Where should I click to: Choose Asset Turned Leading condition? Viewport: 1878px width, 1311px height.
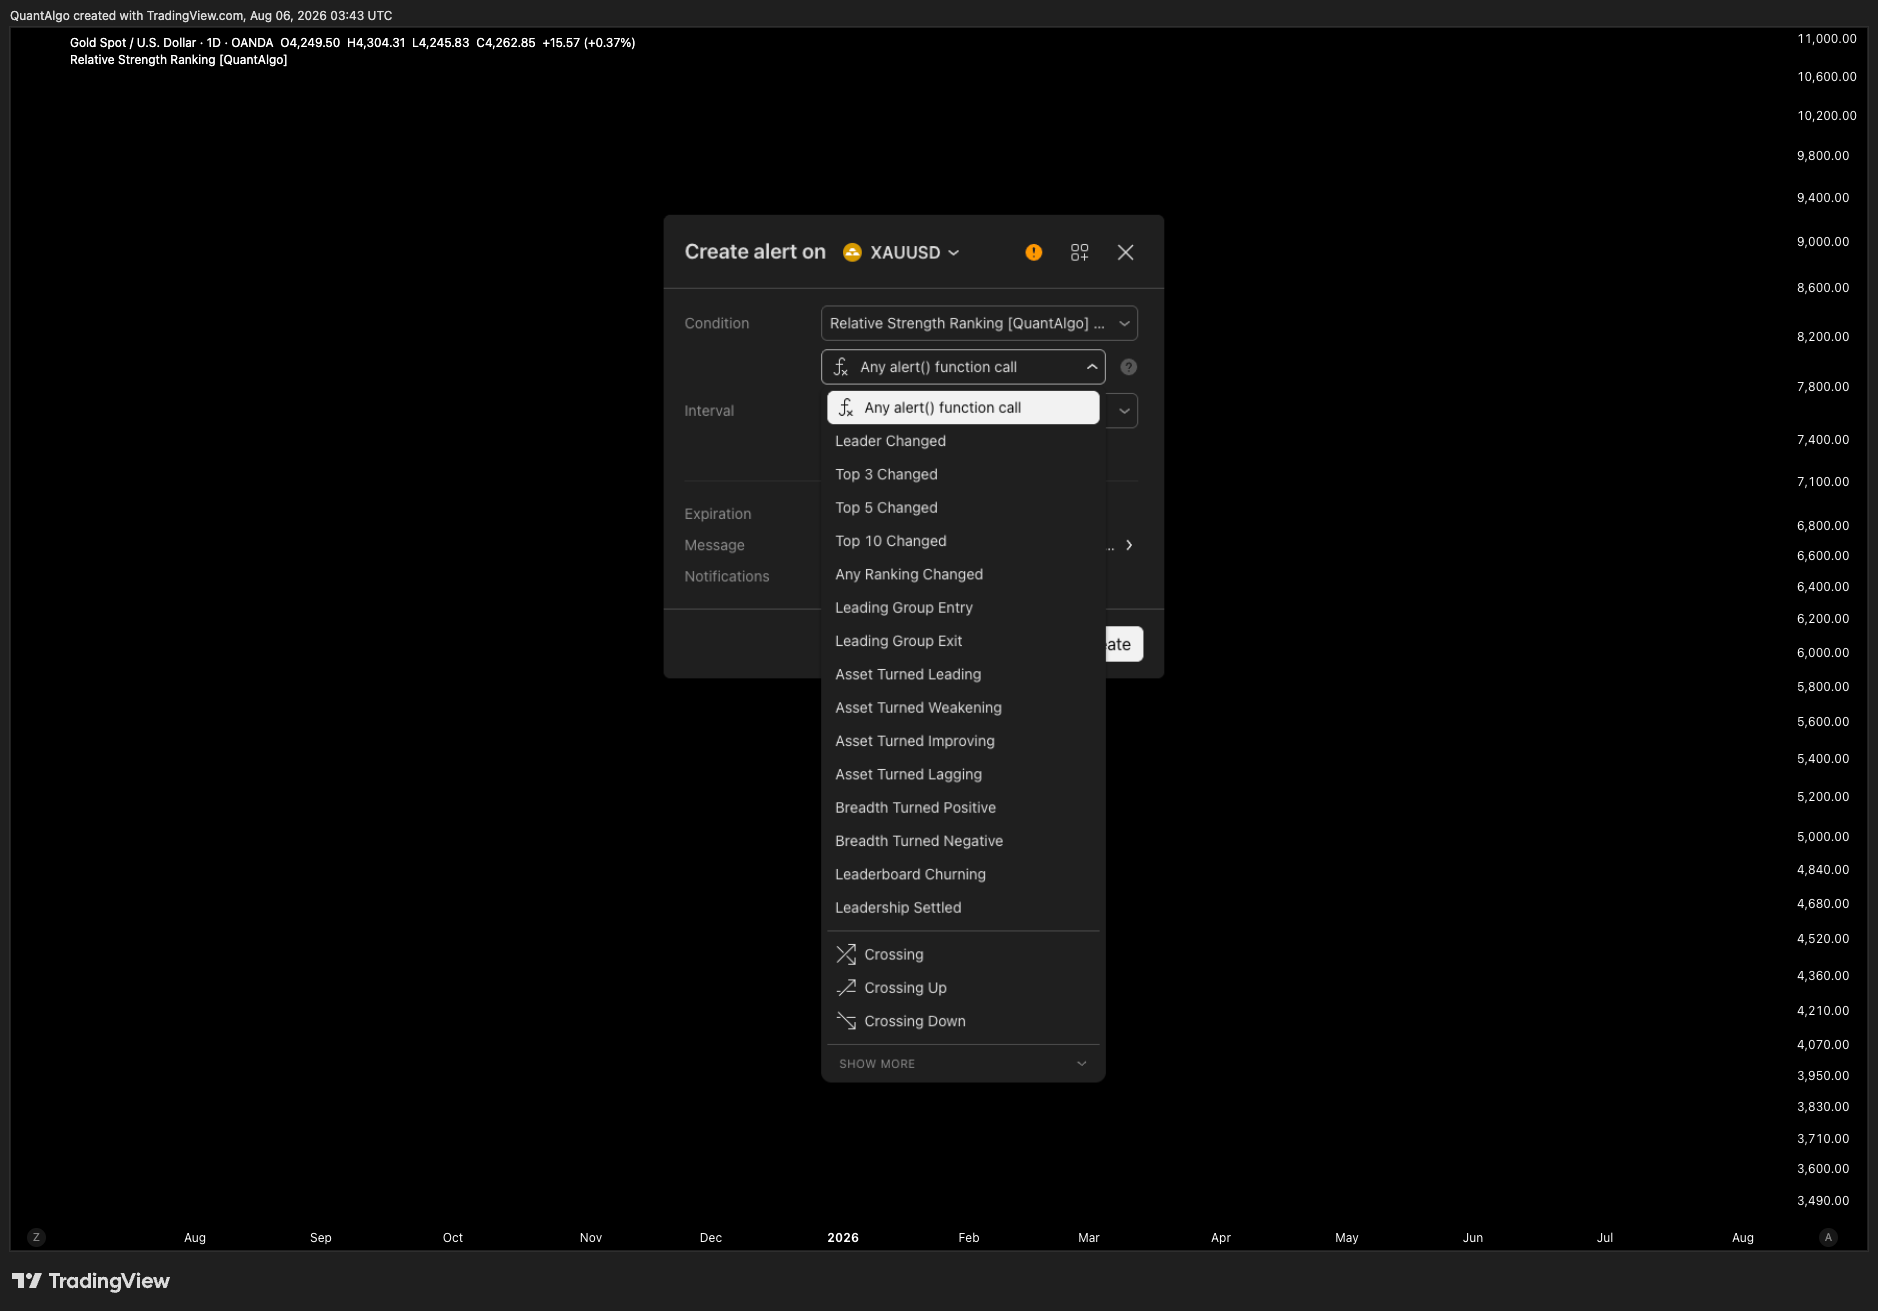pos(963,675)
